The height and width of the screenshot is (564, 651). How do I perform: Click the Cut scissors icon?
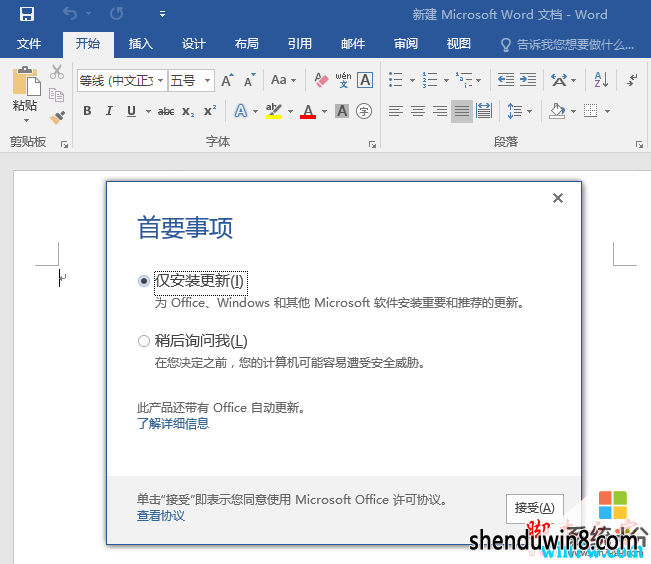click(x=57, y=72)
